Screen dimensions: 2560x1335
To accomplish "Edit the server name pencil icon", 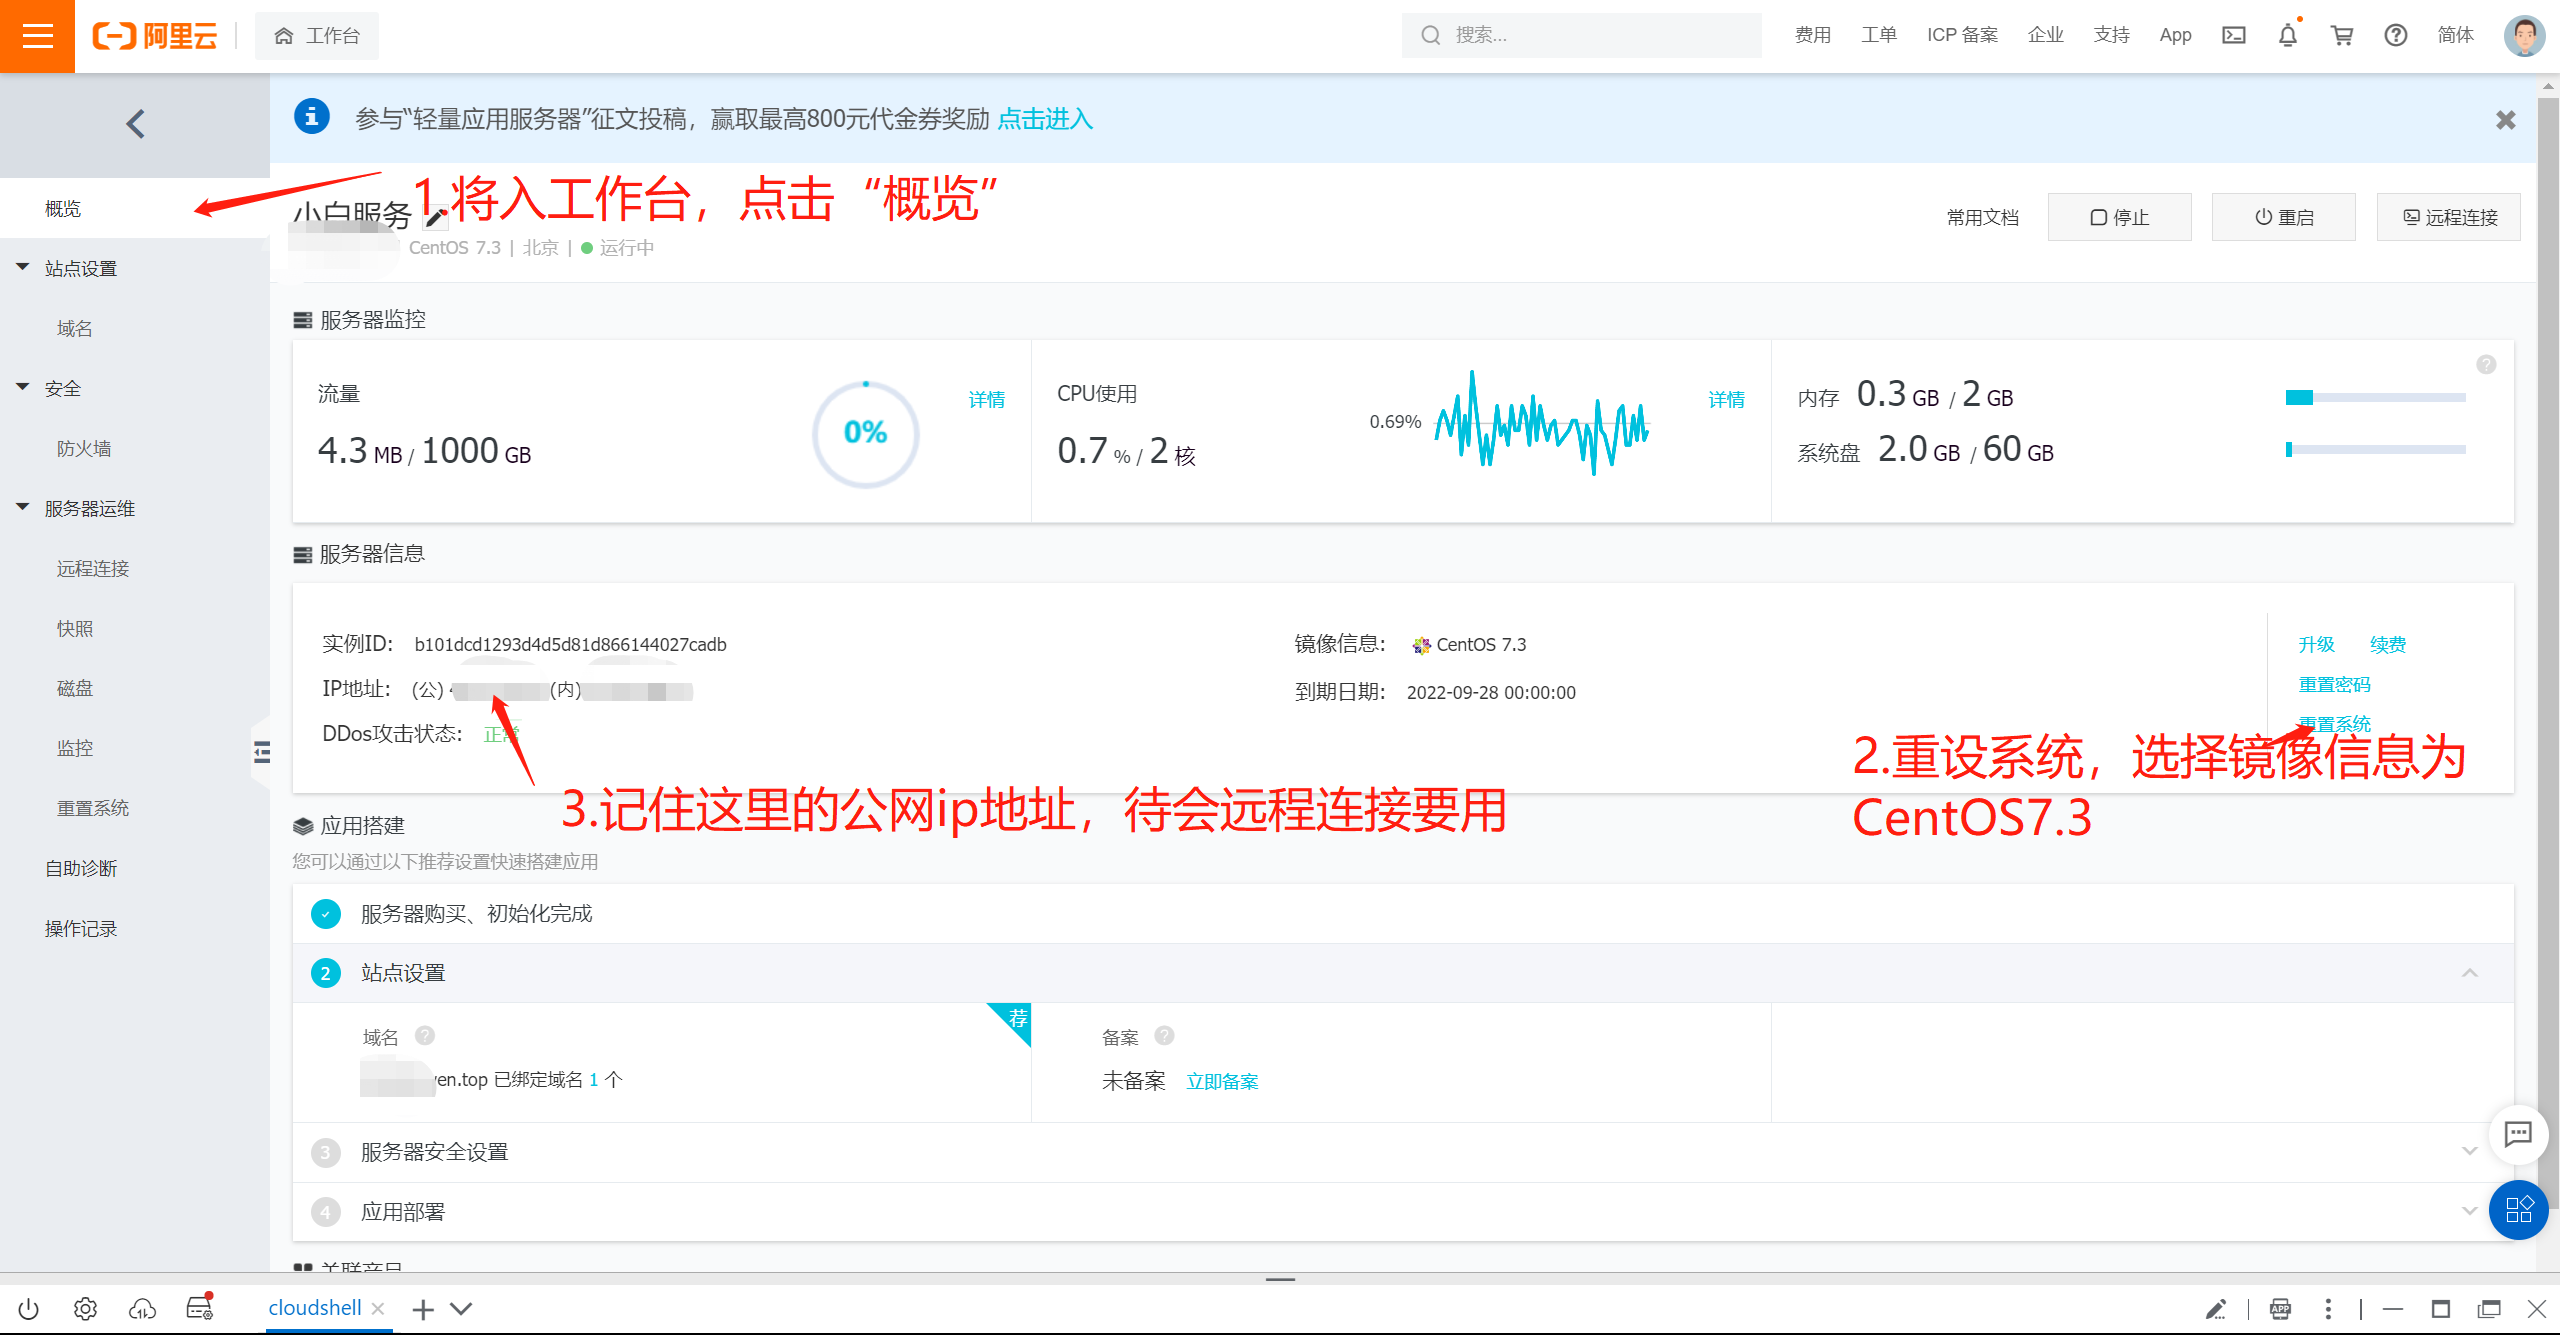I will tap(435, 217).
